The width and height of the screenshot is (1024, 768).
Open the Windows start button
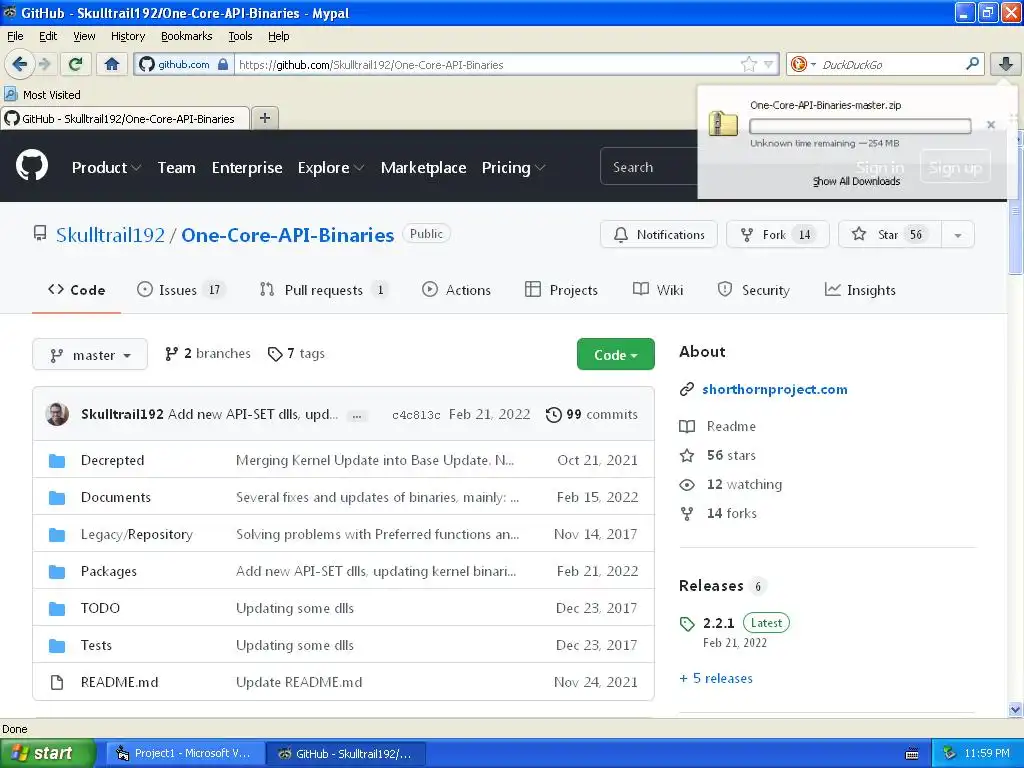(48, 754)
